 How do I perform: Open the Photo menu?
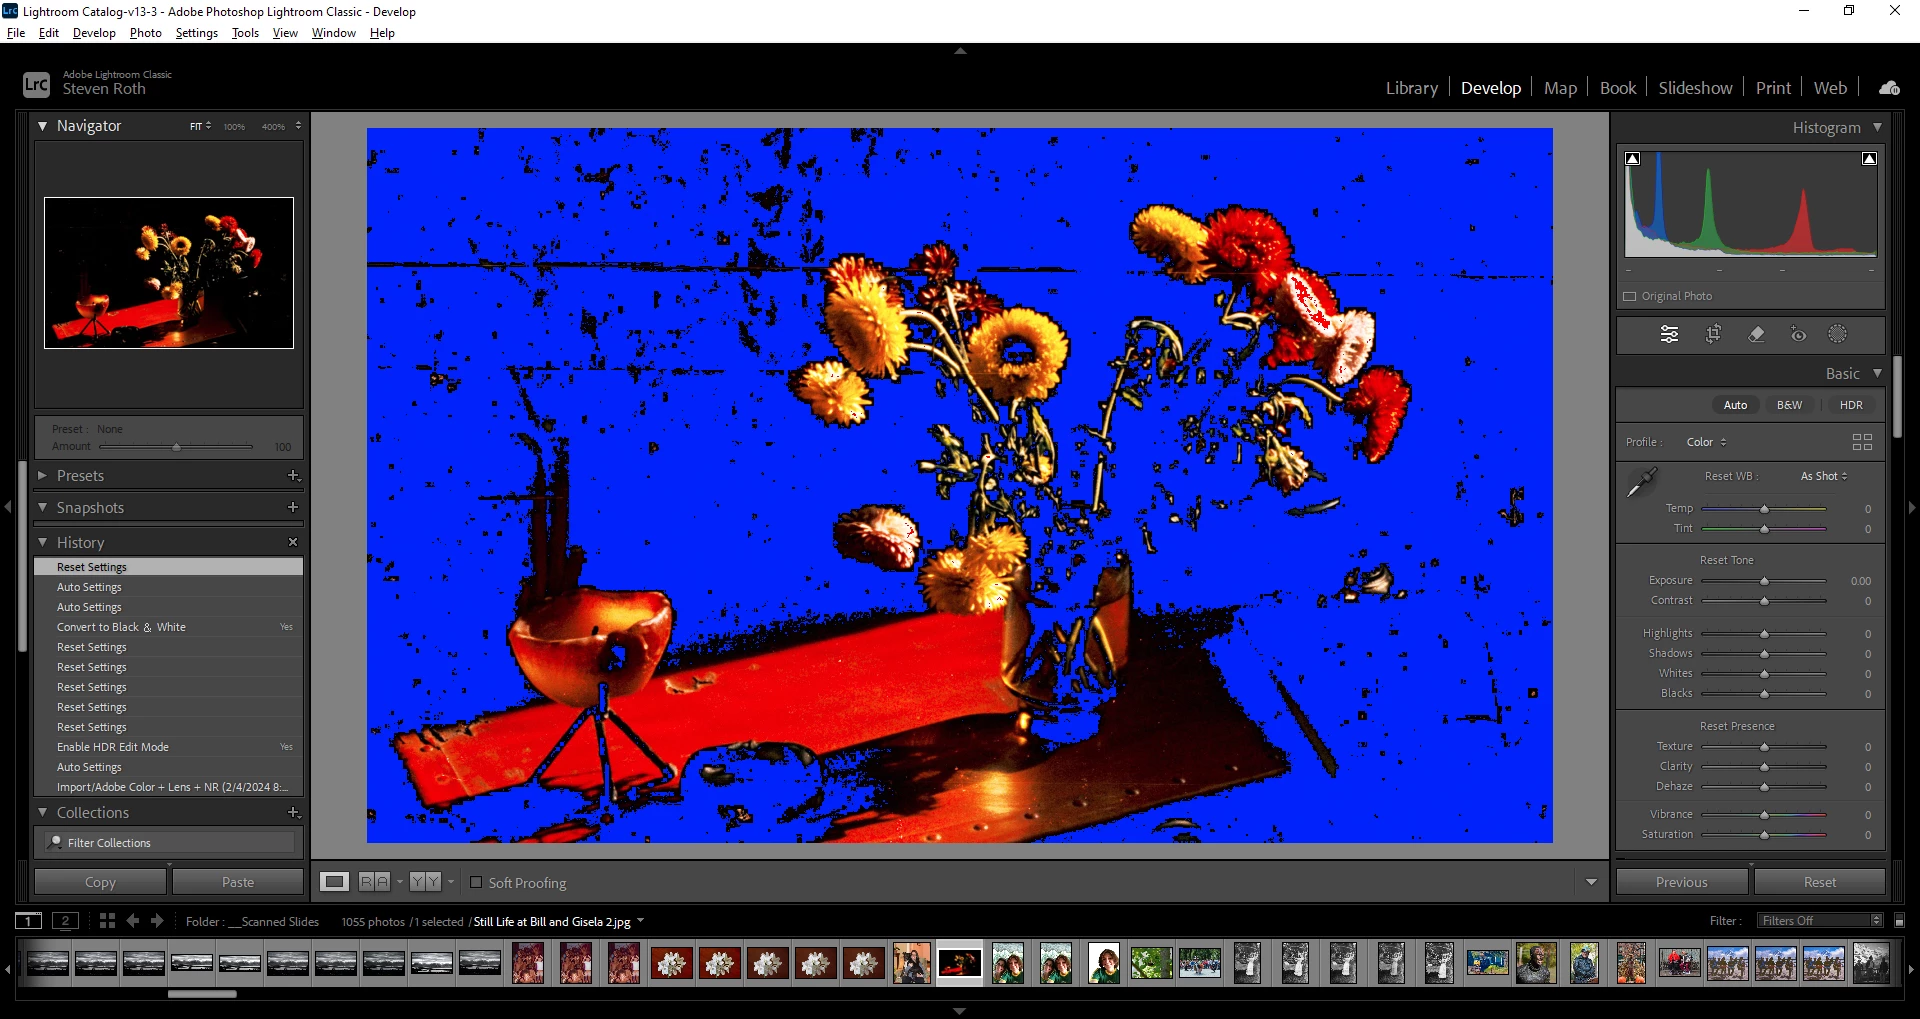(145, 33)
